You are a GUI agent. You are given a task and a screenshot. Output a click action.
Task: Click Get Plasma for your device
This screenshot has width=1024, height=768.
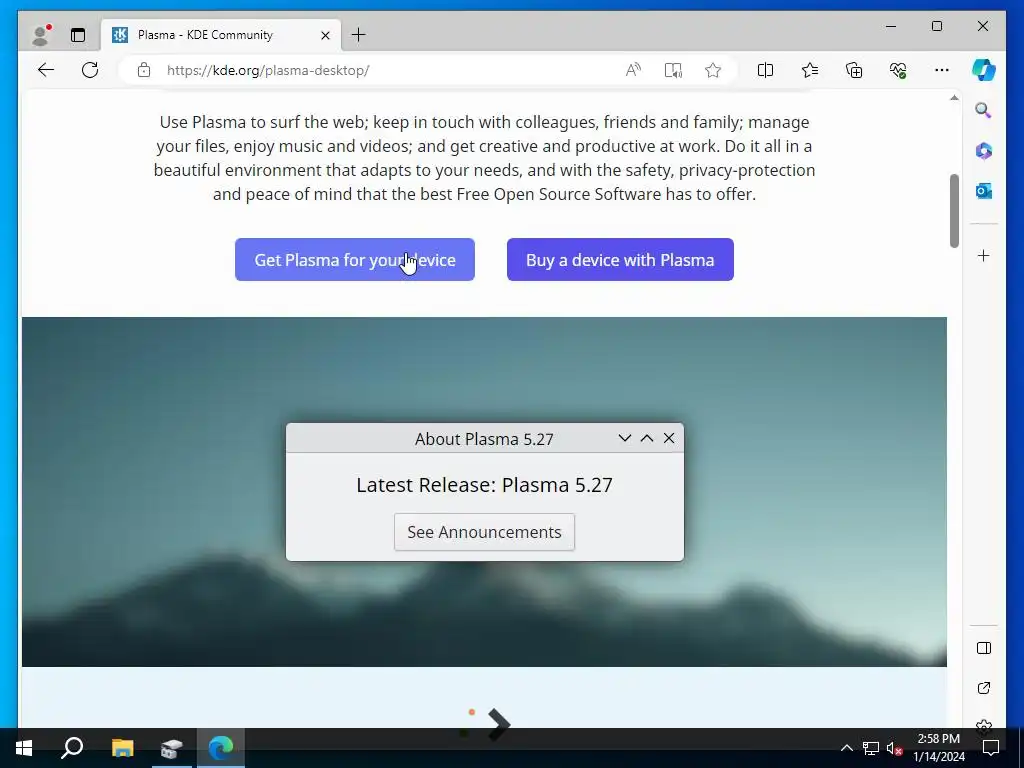pos(355,260)
